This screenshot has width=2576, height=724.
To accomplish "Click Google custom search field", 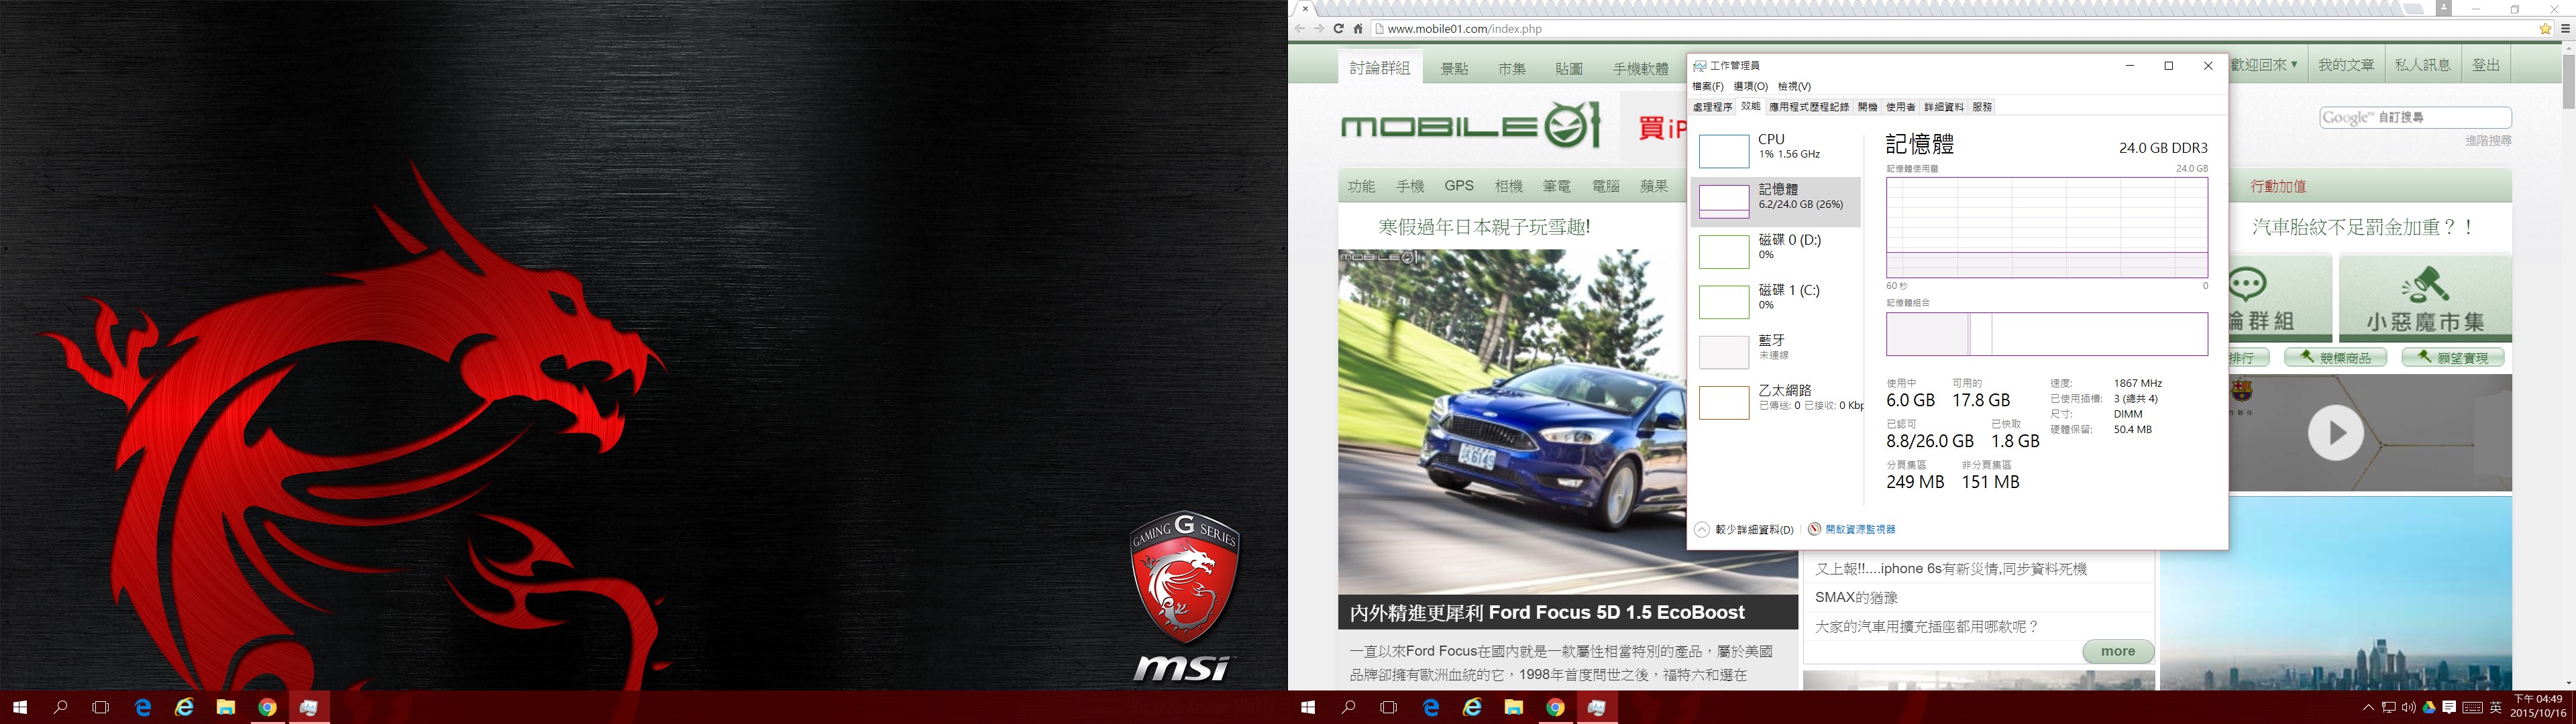I will pyautogui.click(x=2415, y=118).
